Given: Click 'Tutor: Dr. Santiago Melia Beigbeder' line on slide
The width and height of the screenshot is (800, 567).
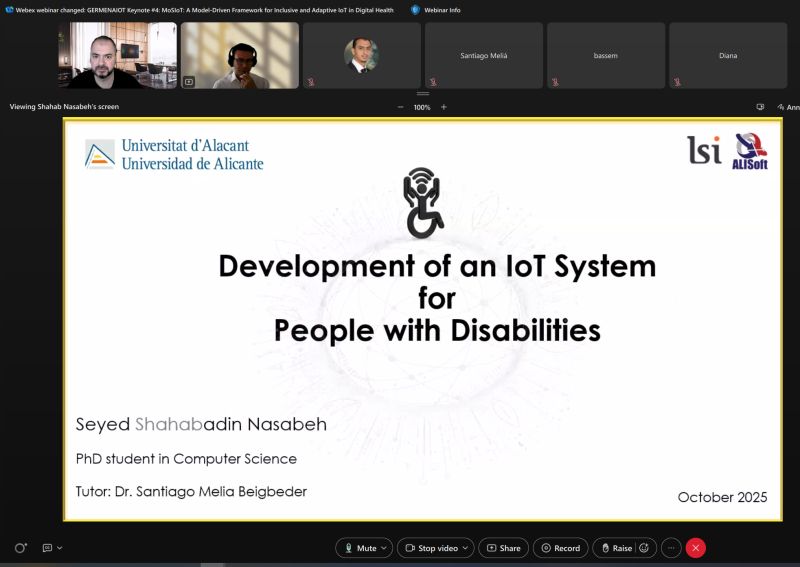Looking at the screenshot, I should click(x=191, y=491).
